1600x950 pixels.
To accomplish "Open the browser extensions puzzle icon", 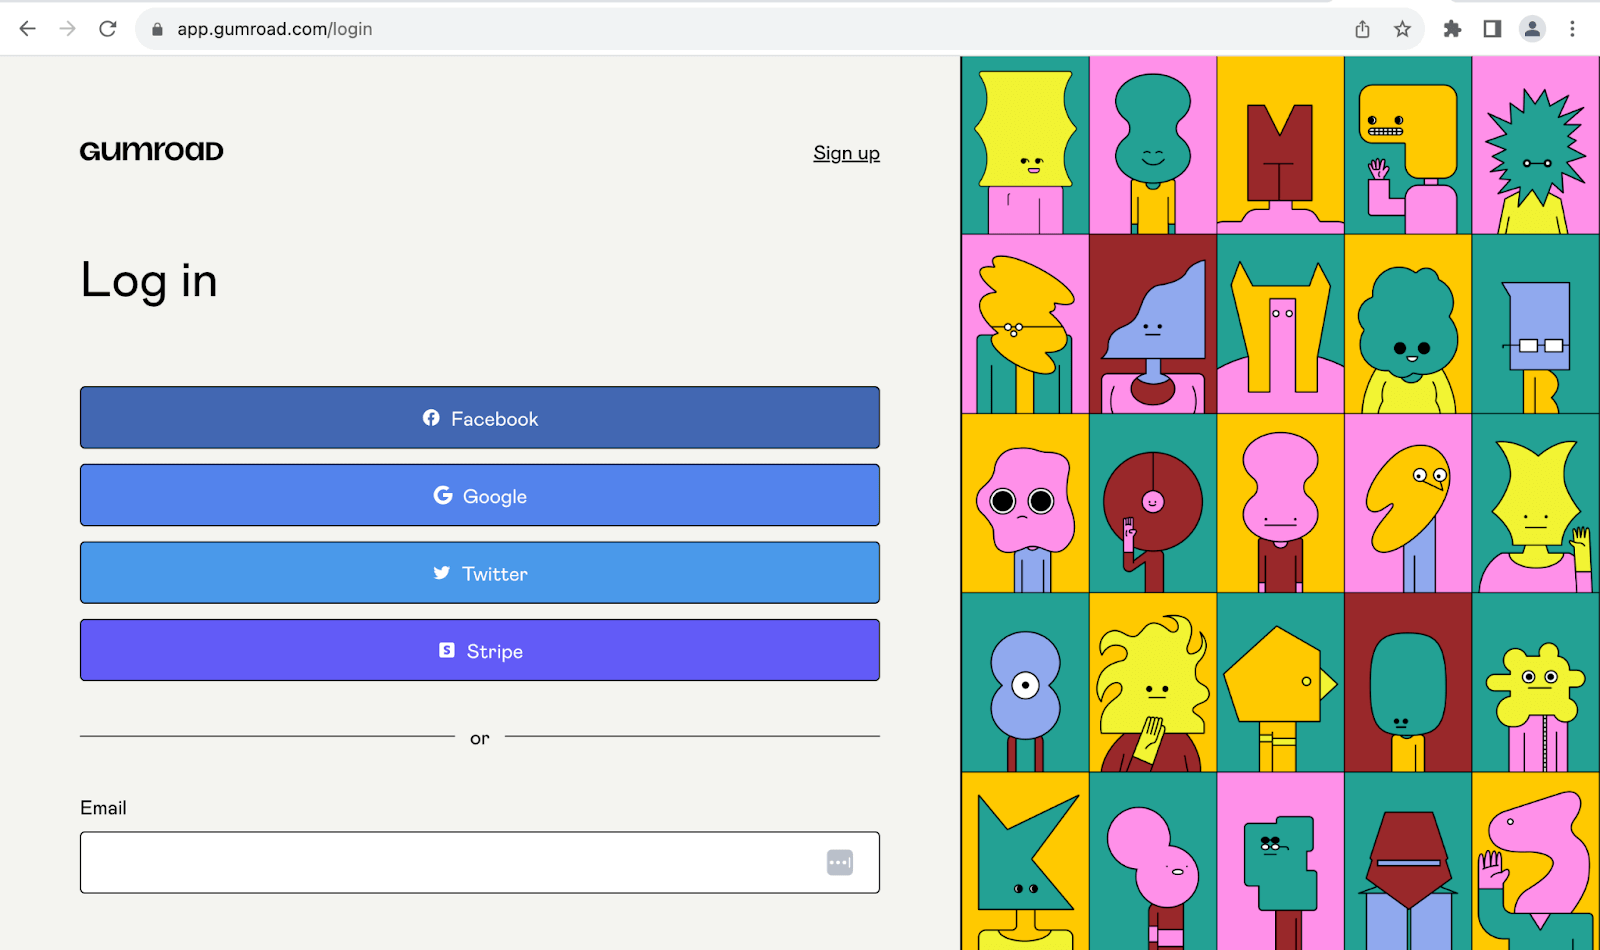I will point(1452,29).
